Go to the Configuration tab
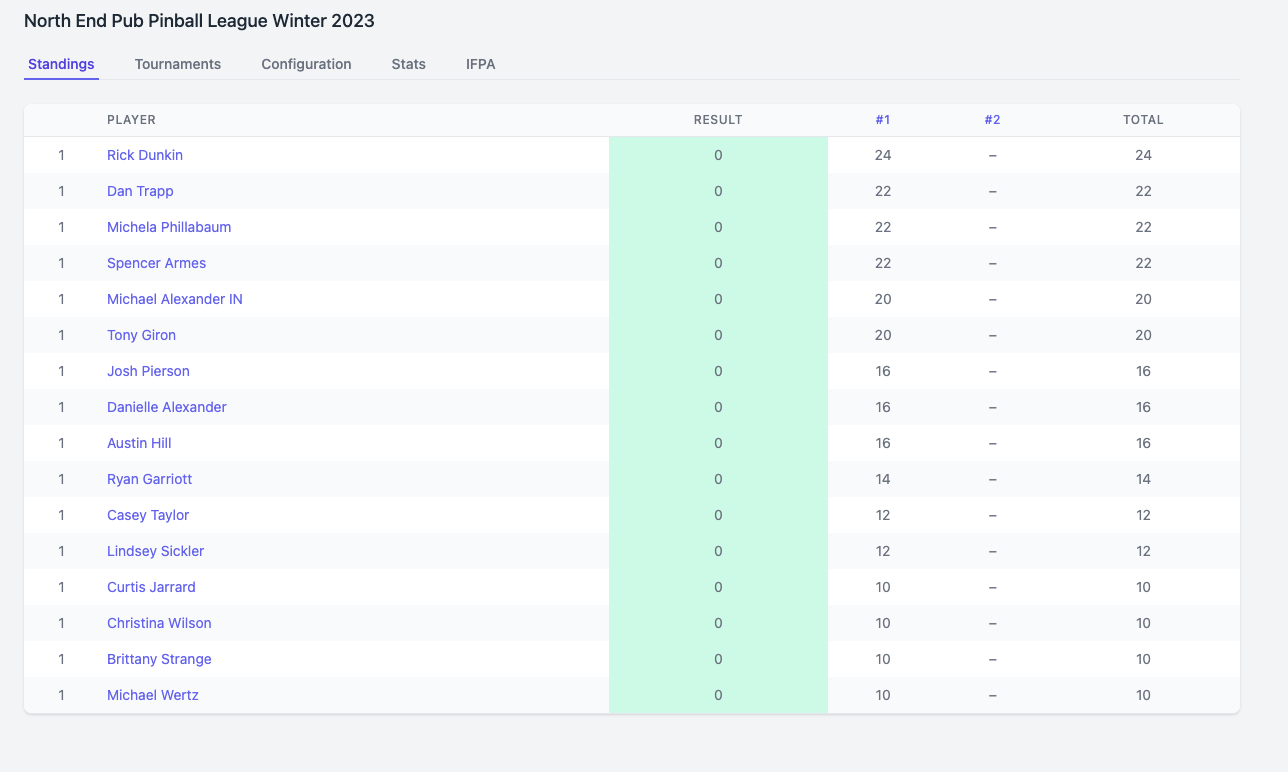 306,64
